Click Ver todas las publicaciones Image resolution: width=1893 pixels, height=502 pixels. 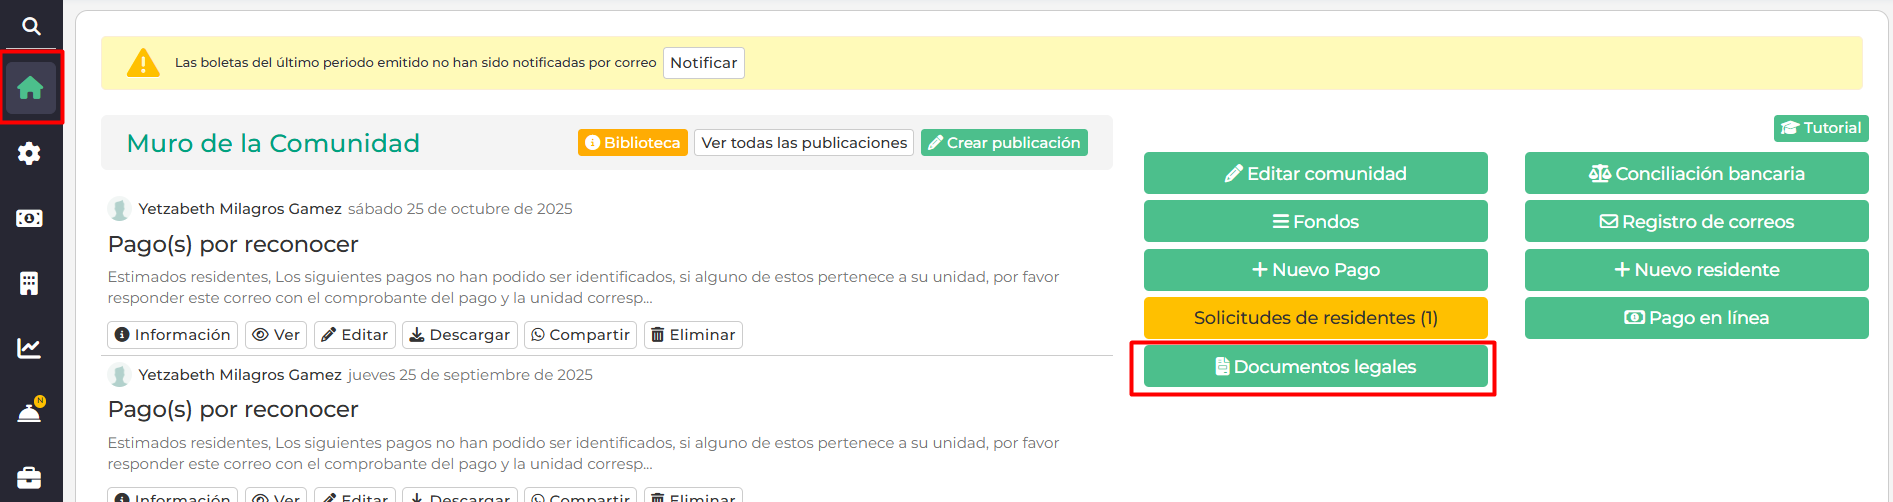(804, 143)
